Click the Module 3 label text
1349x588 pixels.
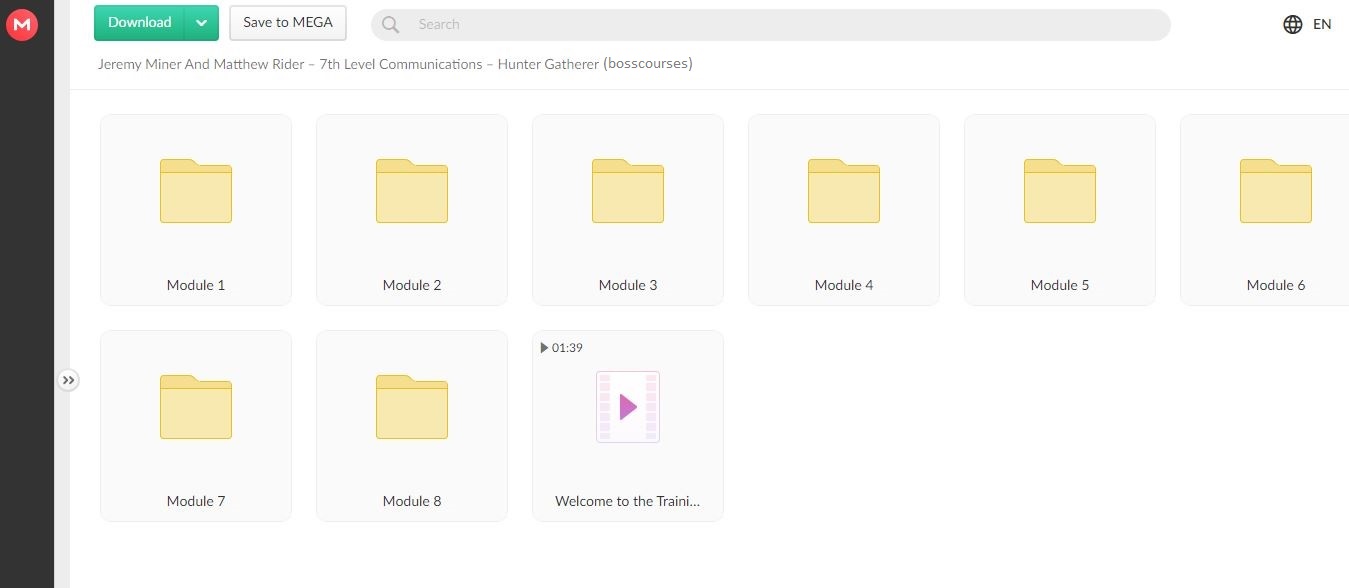628,285
